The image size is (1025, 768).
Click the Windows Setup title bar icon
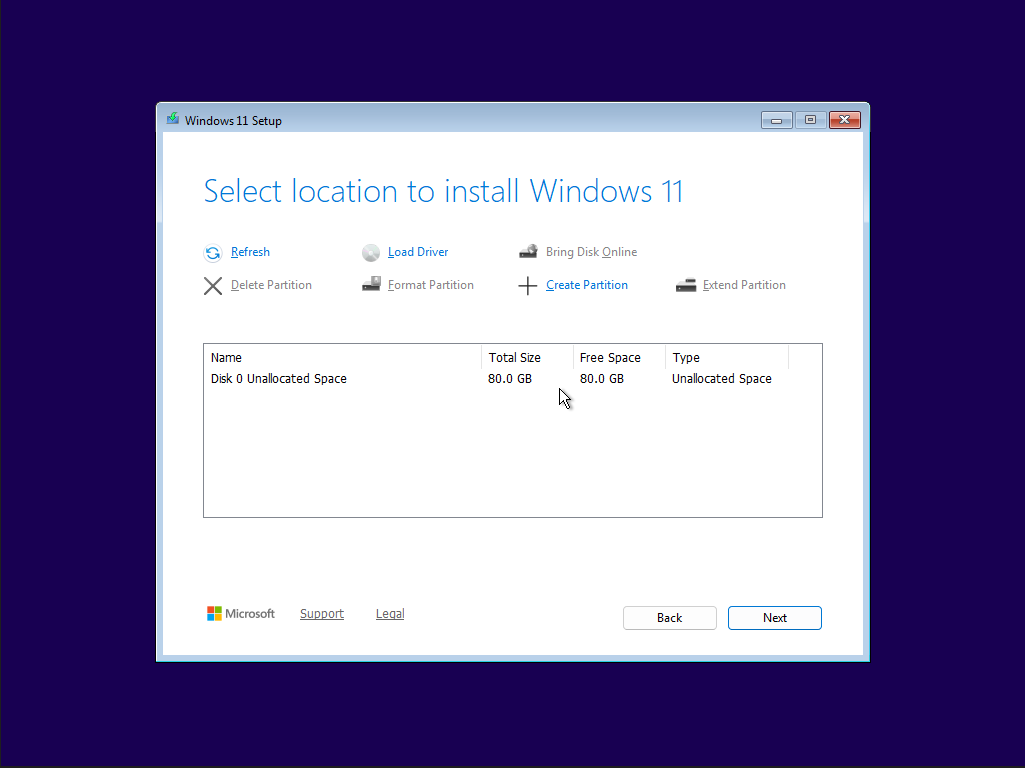click(x=173, y=119)
